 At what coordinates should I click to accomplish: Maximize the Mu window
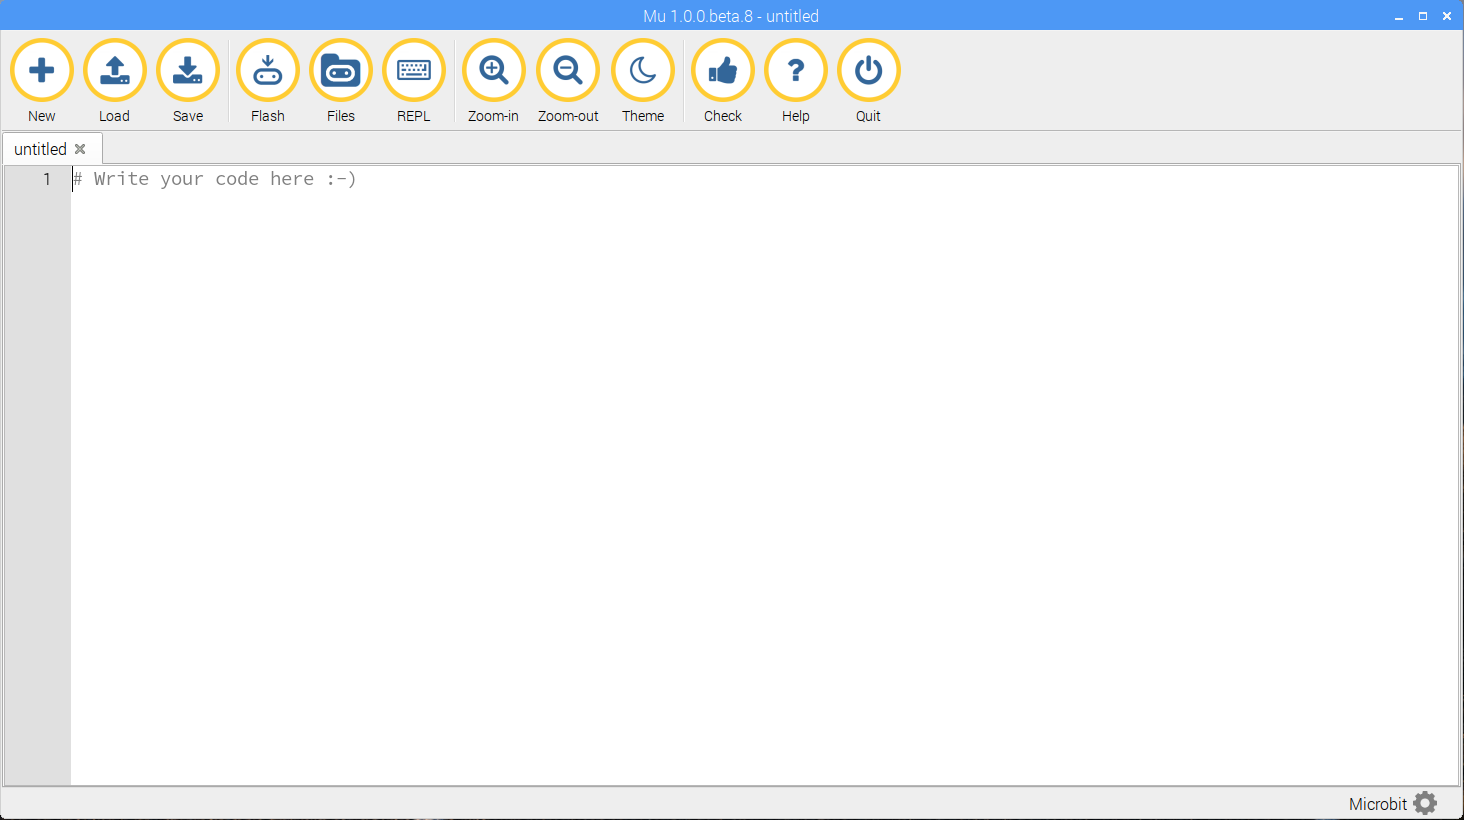tap(1423, 16)
